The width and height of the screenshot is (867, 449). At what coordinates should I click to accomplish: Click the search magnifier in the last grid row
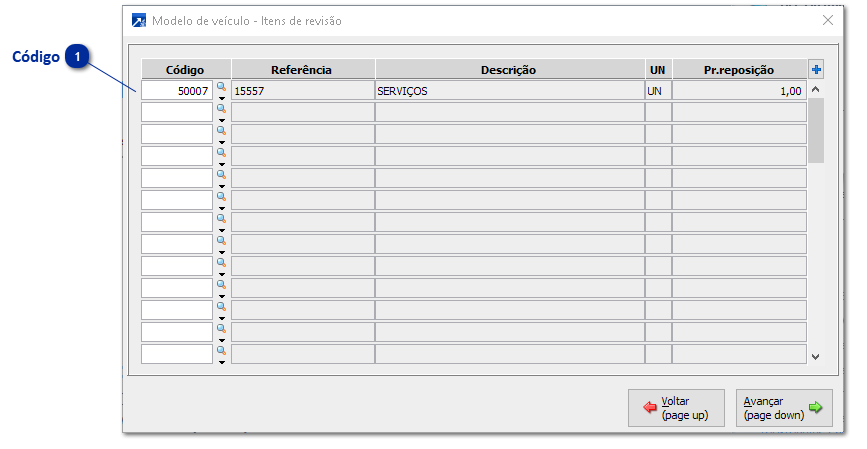pos(221,351)
